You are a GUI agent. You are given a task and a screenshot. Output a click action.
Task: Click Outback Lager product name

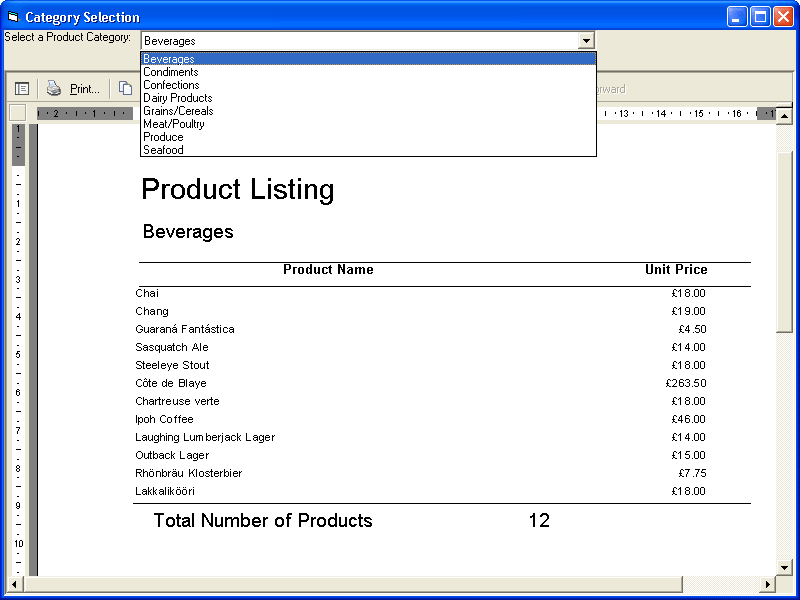pos(172,455)
